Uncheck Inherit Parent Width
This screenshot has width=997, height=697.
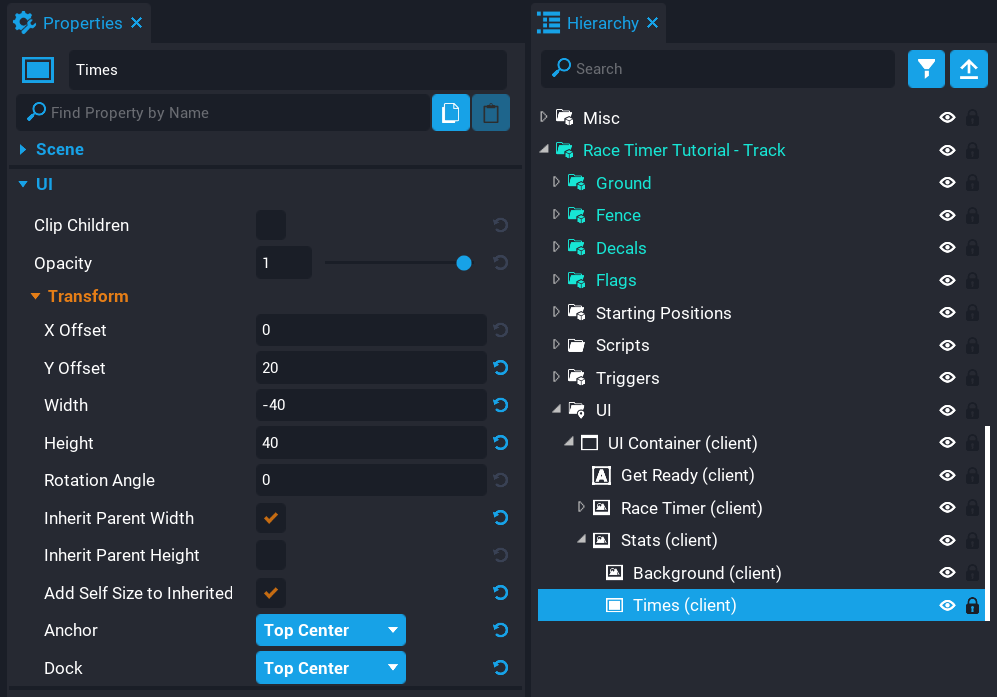point(271,518)
